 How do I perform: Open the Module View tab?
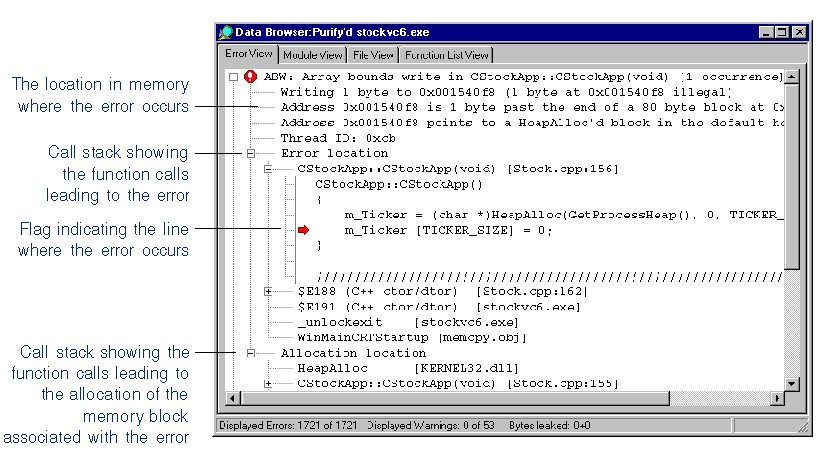coord(313,55)
